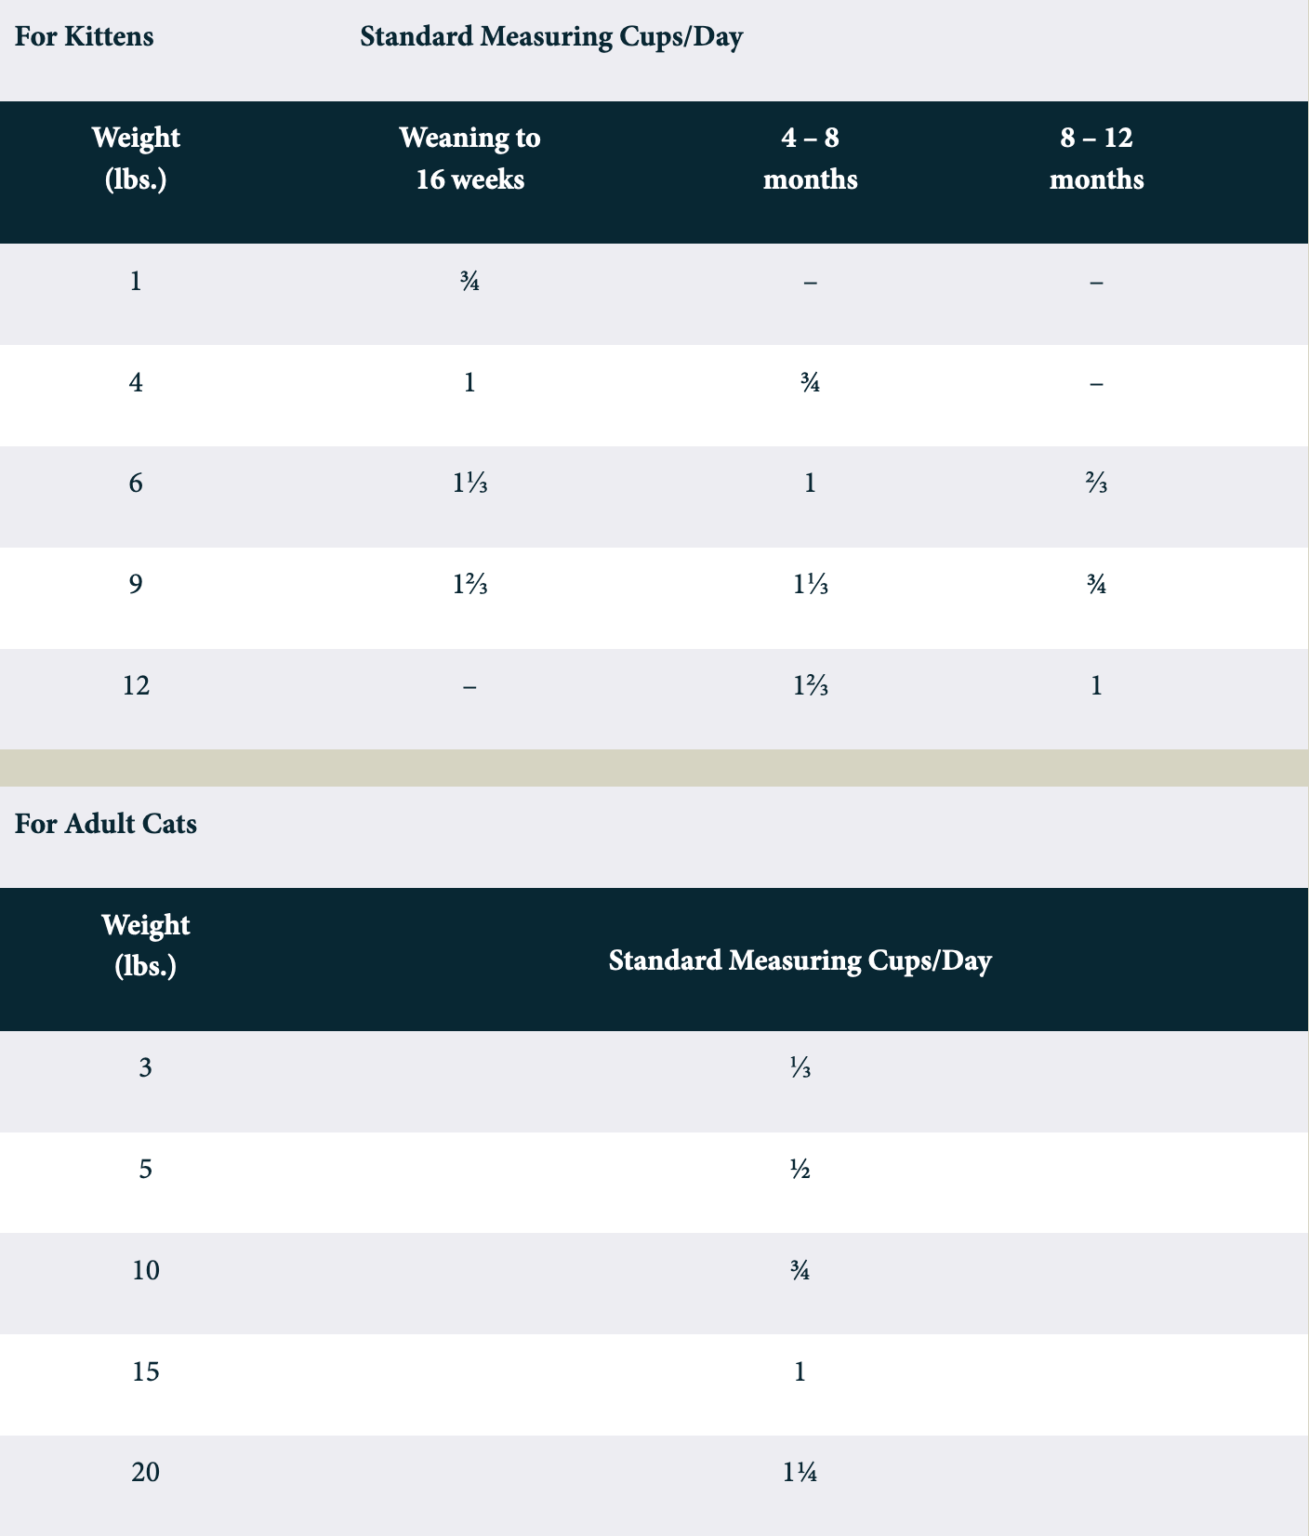Click 'Weight (lbs.)' header in adult cats table
Screen dimensions: 1309x1536
[146, 945]
